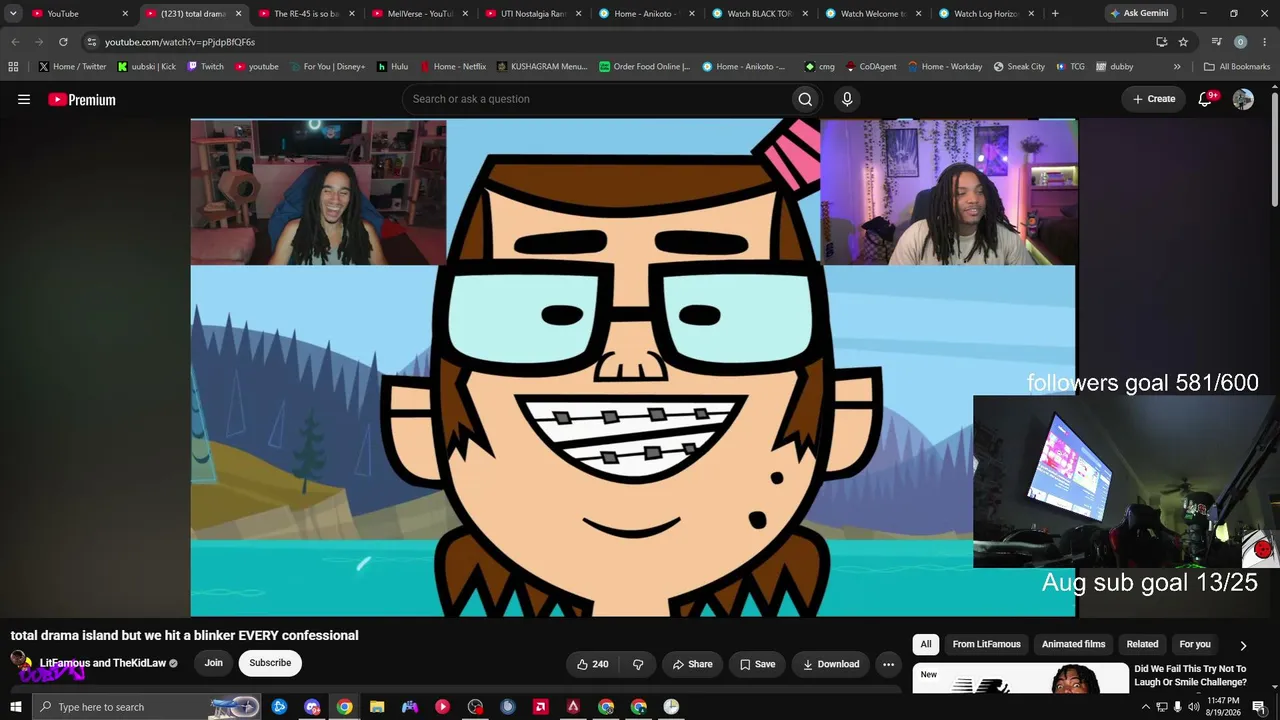Screen dimensions: 1280x720
Task: Open LitFamous channel avatar
Action: [x=21, y=662]
